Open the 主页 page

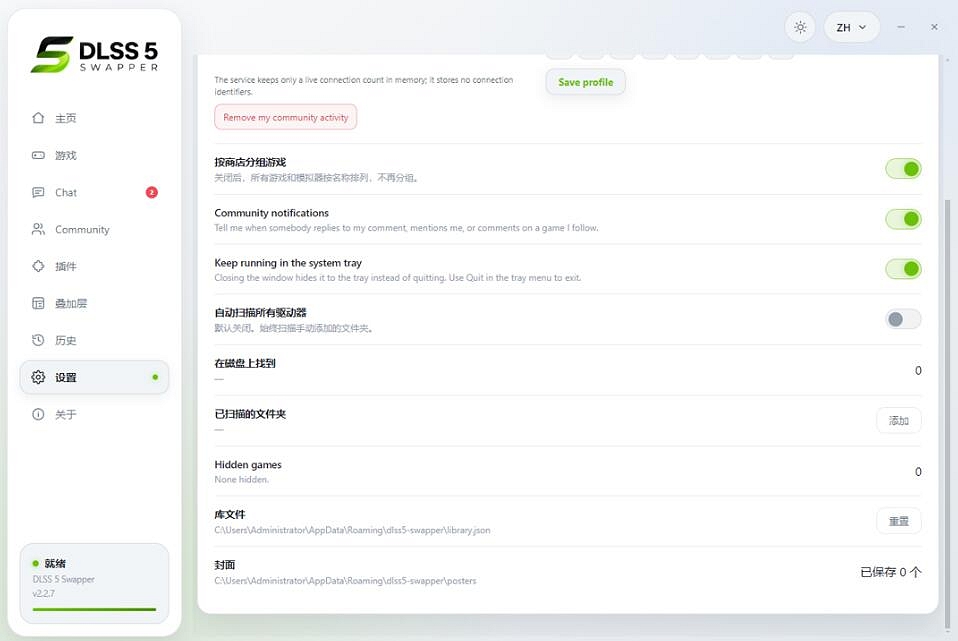pos(94,118)
